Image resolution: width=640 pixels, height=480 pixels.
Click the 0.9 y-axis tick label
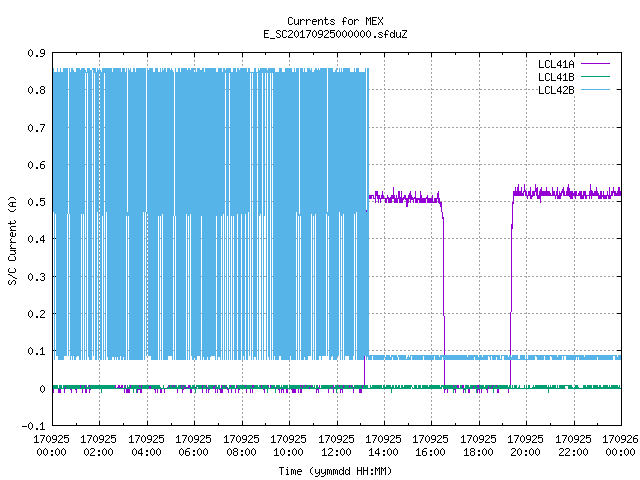tap(36, 53)
